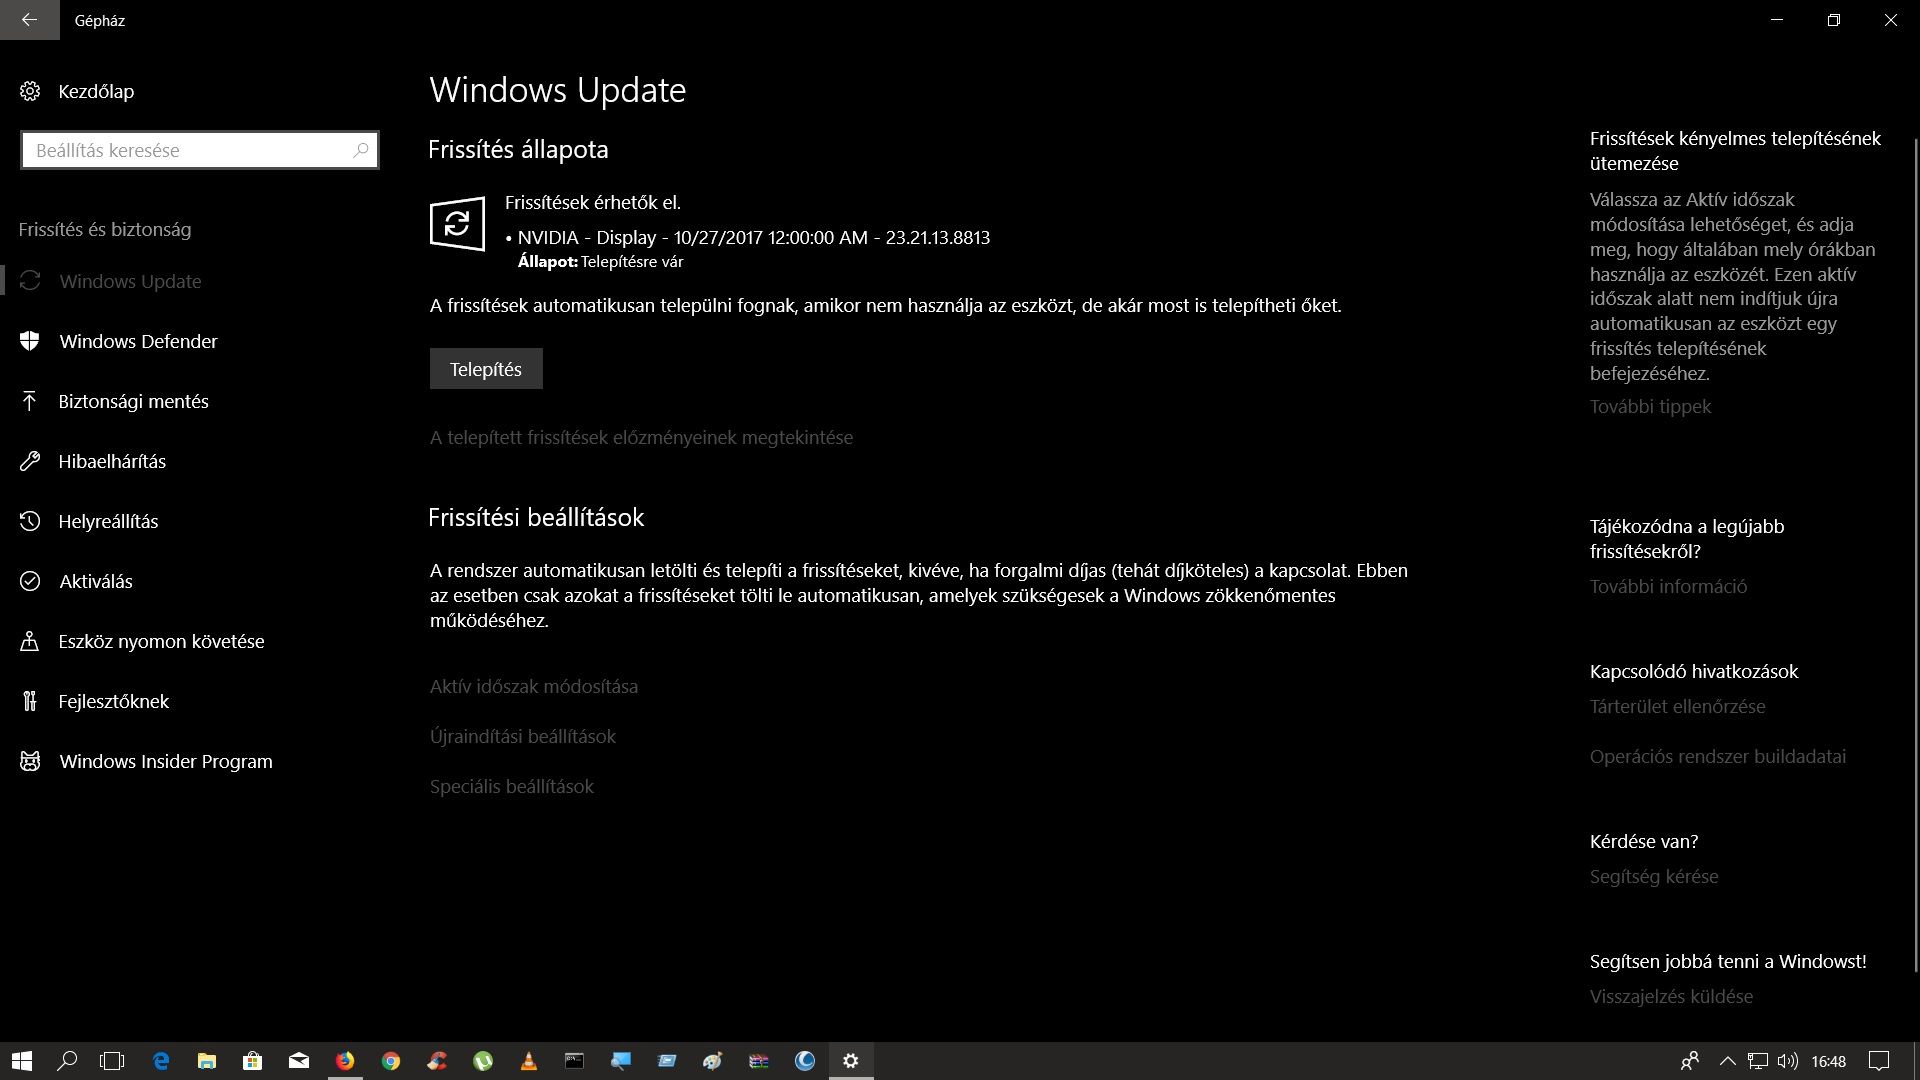Click További információ link

1668,586
